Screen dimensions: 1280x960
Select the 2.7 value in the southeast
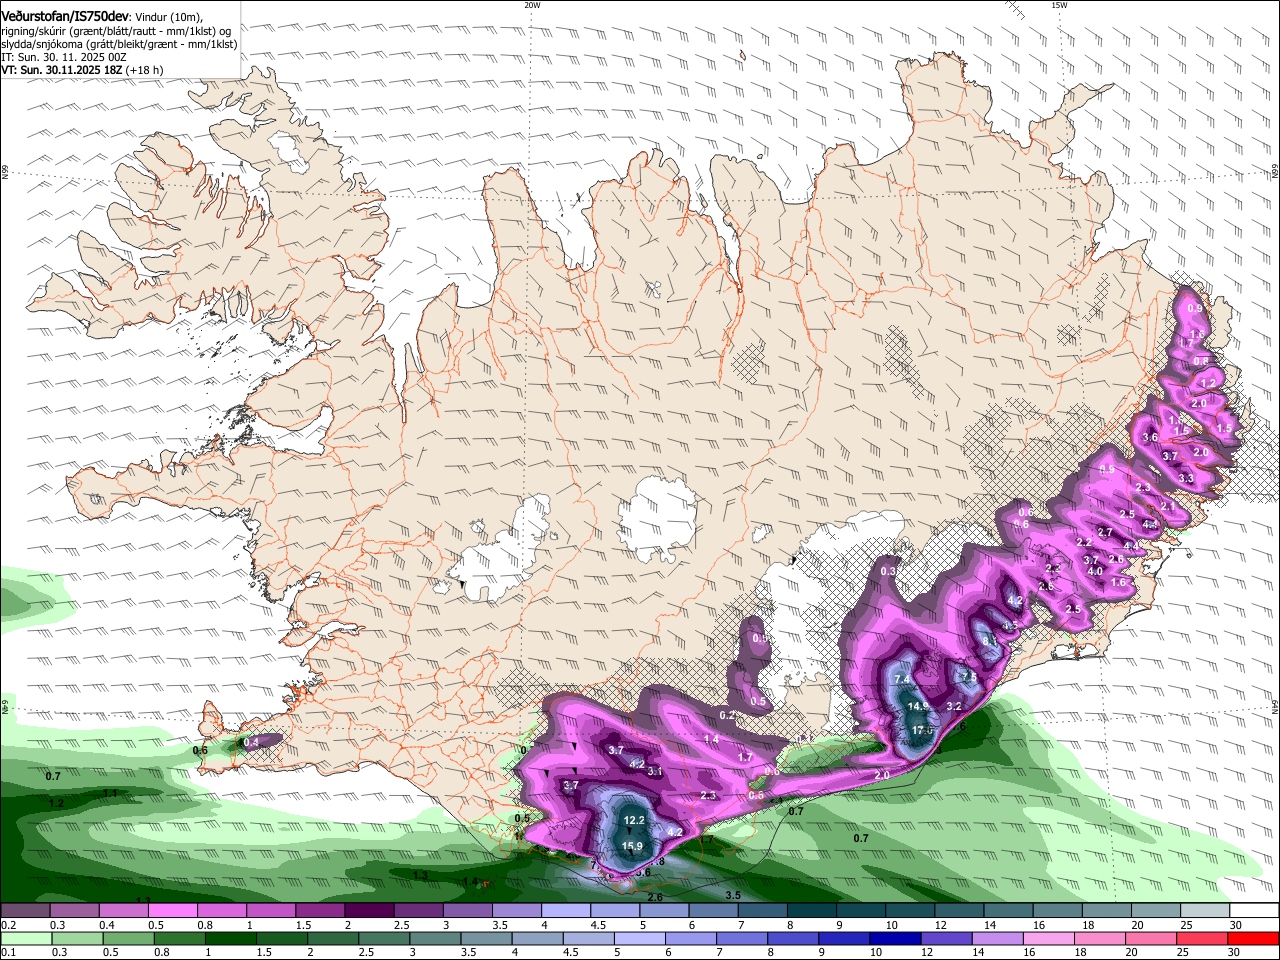tap(1105, 533)
